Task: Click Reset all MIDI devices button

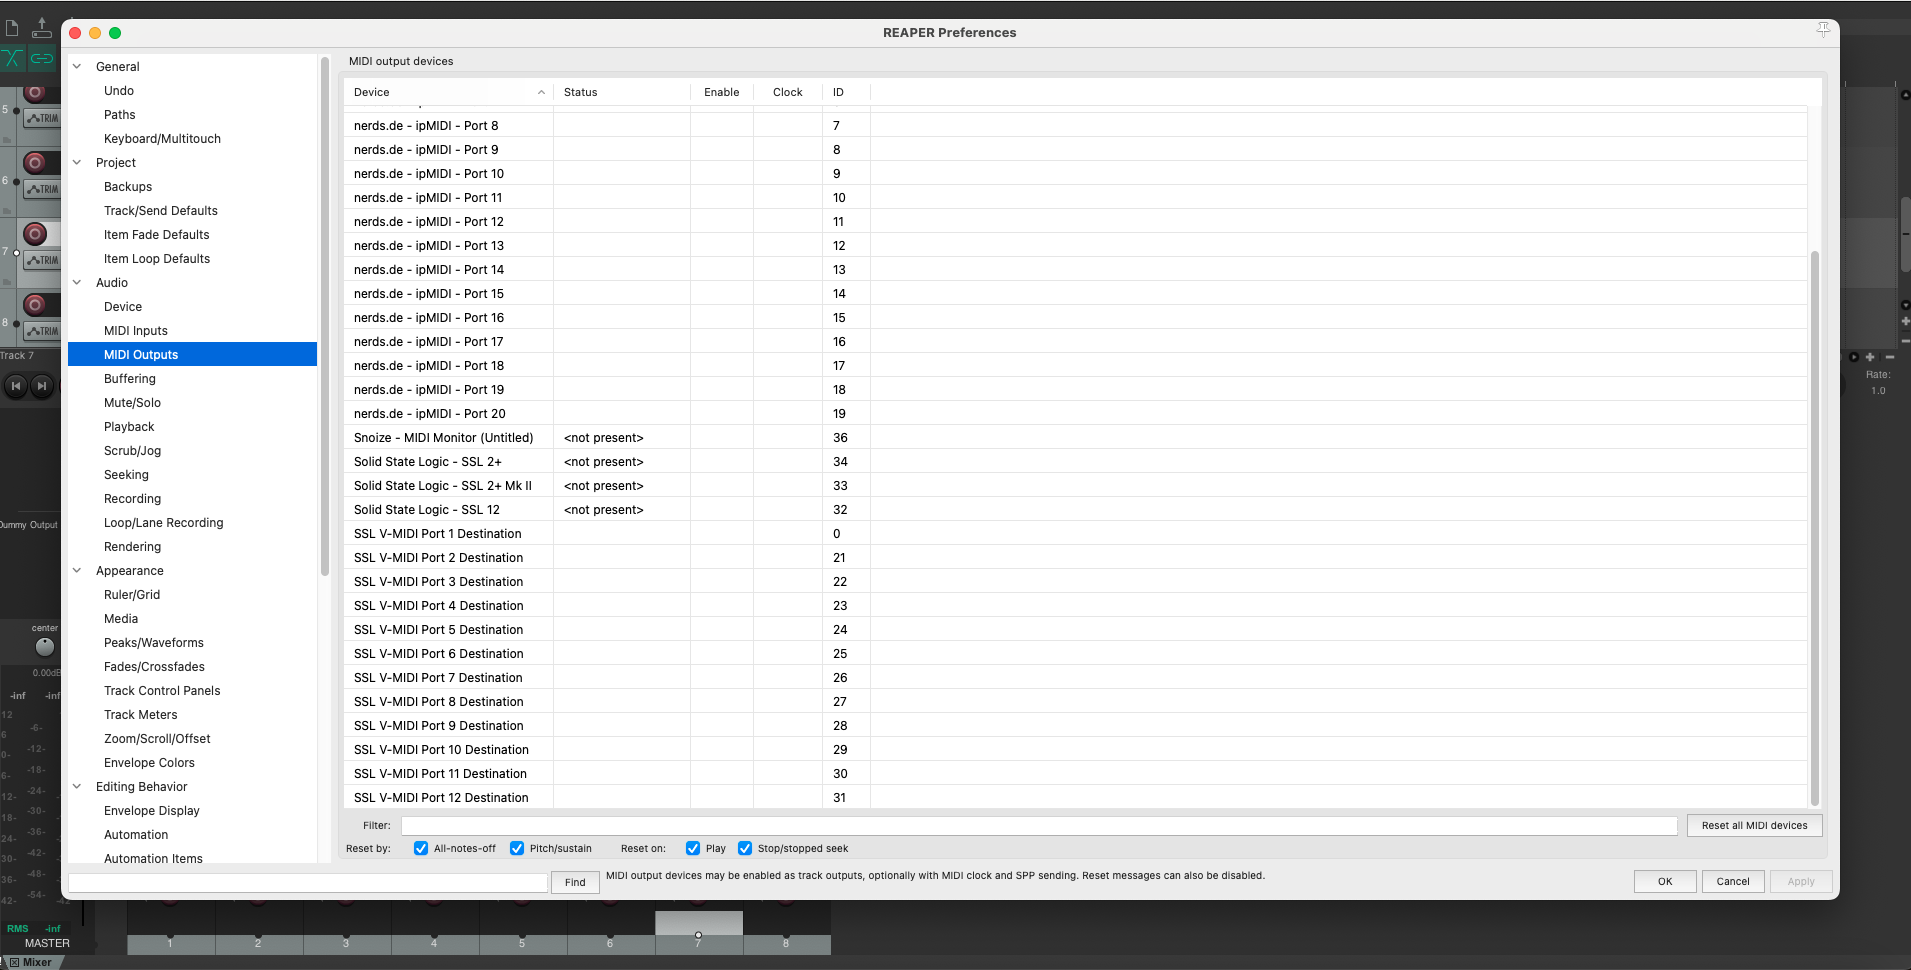Action: pyautogui.click(x=1754, y=825)
